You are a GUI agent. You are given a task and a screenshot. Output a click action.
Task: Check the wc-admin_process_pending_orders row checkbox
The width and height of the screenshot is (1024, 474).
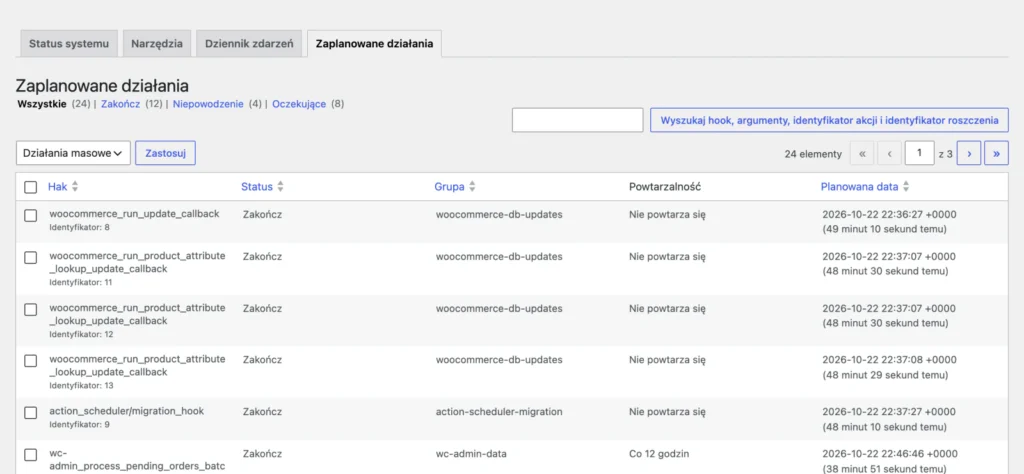coord(31,454)
